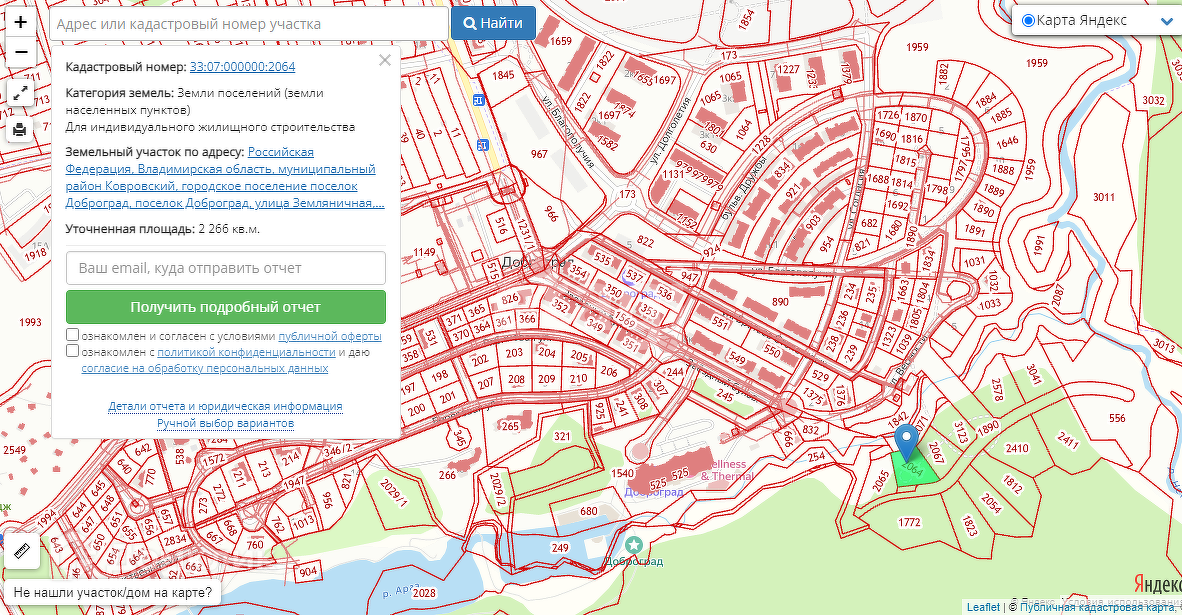Zoom out the map with minus button
Image resolution: width=1182 pixels, height=615 pixels.
20,52
